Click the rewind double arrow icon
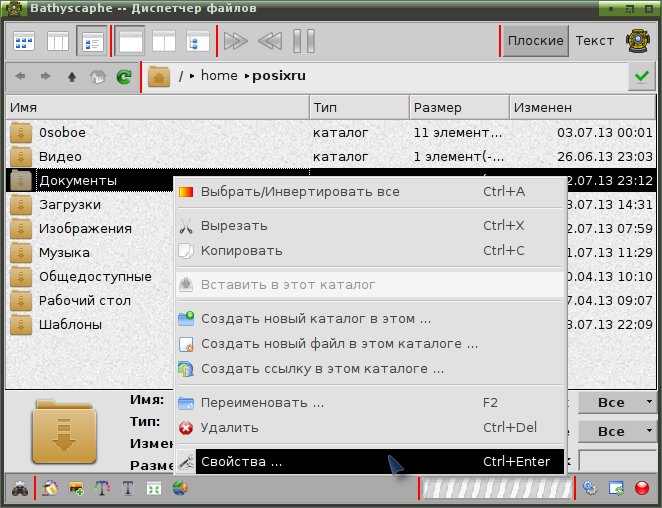662x508 pixels. pos(269,41)
